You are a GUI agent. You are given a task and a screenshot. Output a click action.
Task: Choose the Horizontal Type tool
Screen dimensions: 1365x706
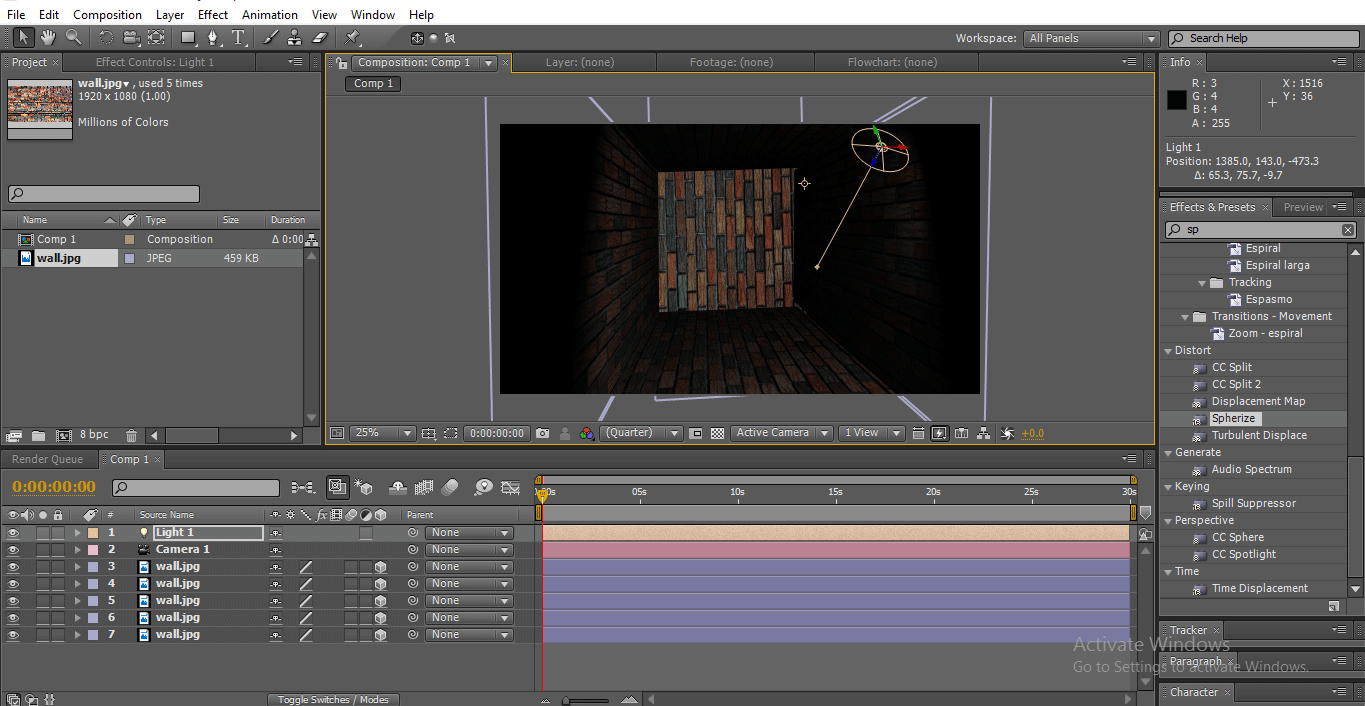click(x=238, y=38)
